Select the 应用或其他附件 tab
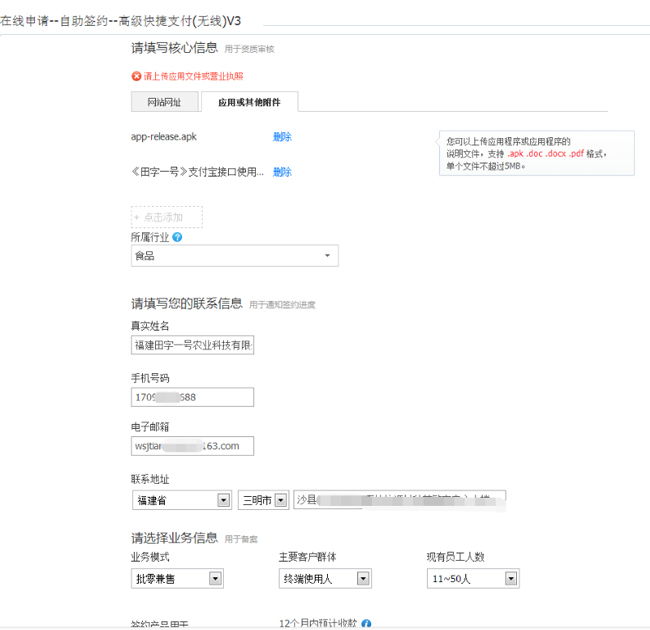The width and height of the screenshot is (650, 630). pos(249,101)
